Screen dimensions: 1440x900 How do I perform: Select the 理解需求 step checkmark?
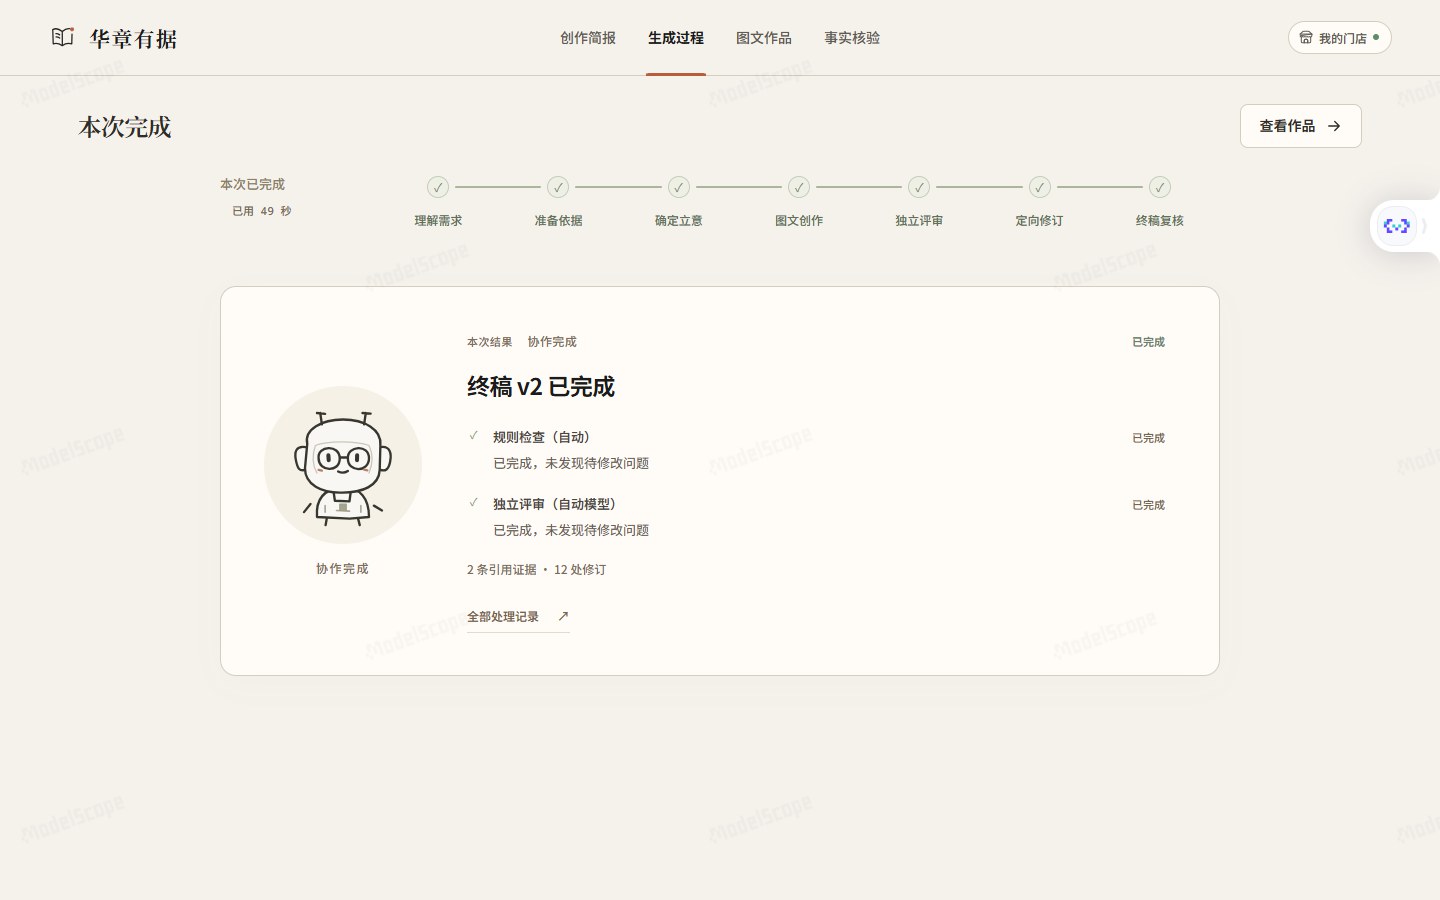[x=438, y=187]
